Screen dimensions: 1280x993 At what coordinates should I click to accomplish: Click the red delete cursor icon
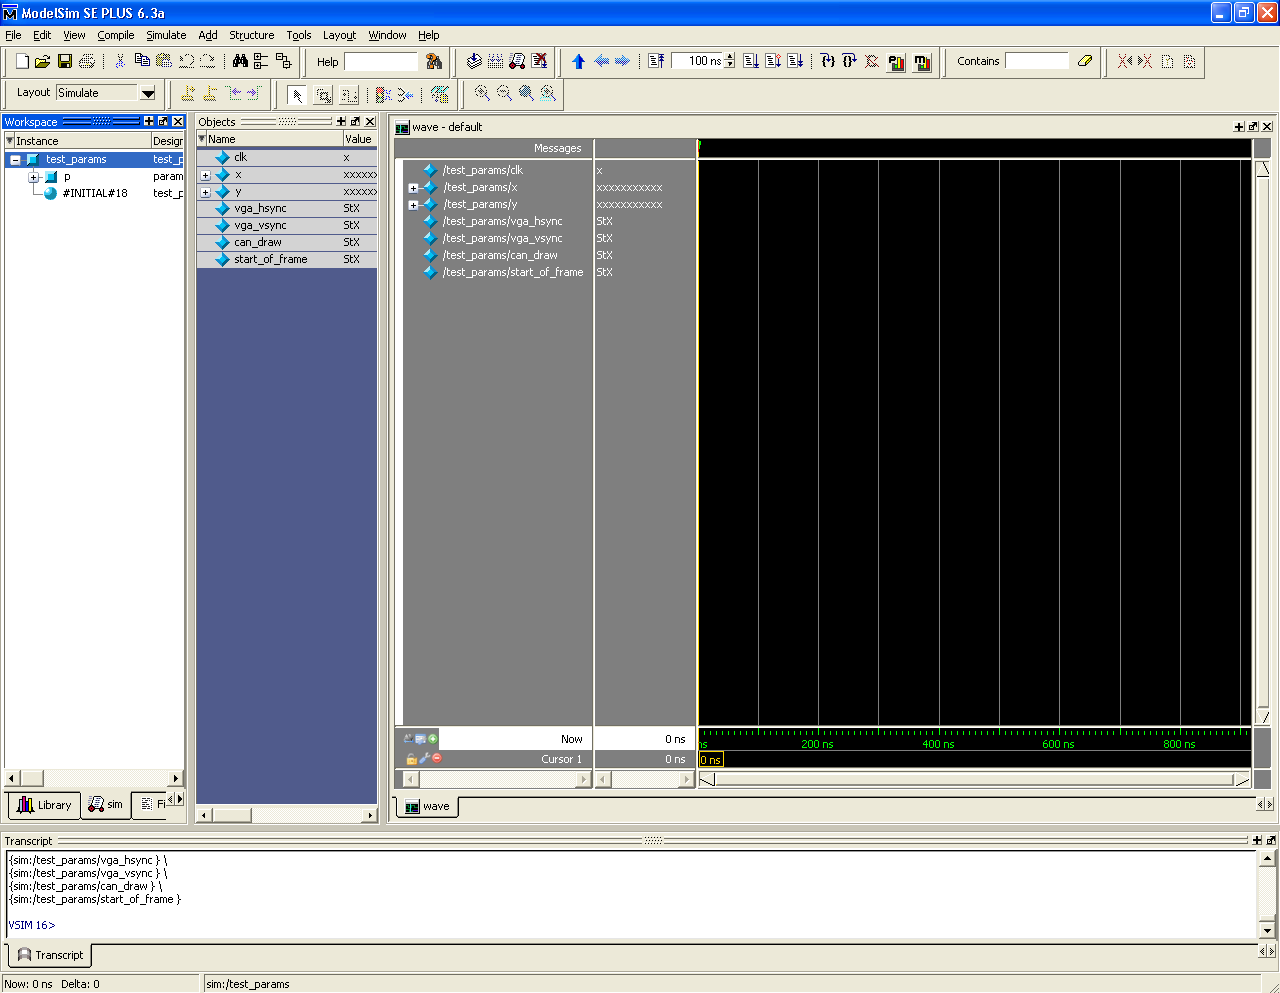coord(437,759)
